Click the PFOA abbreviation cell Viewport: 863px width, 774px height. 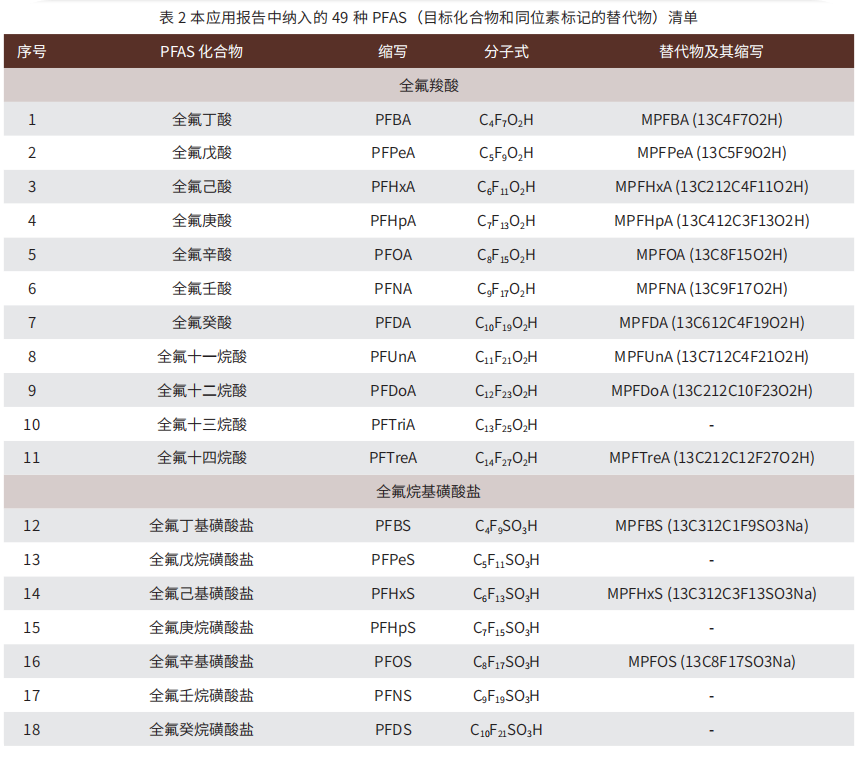[x=392, y=255]
